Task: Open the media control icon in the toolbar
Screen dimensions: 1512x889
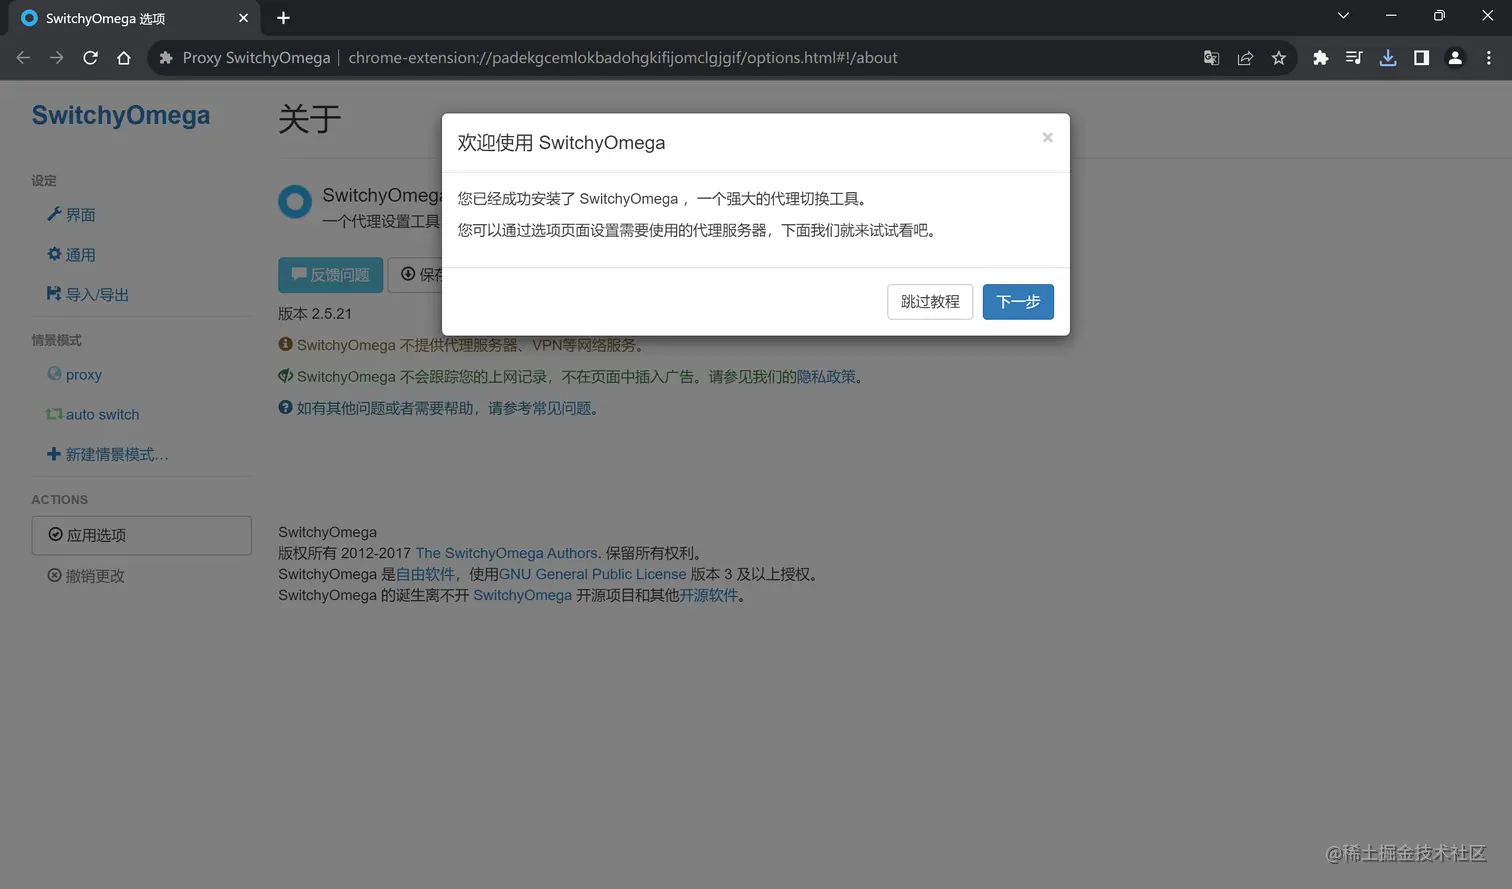Action: tap(1354, 58)
